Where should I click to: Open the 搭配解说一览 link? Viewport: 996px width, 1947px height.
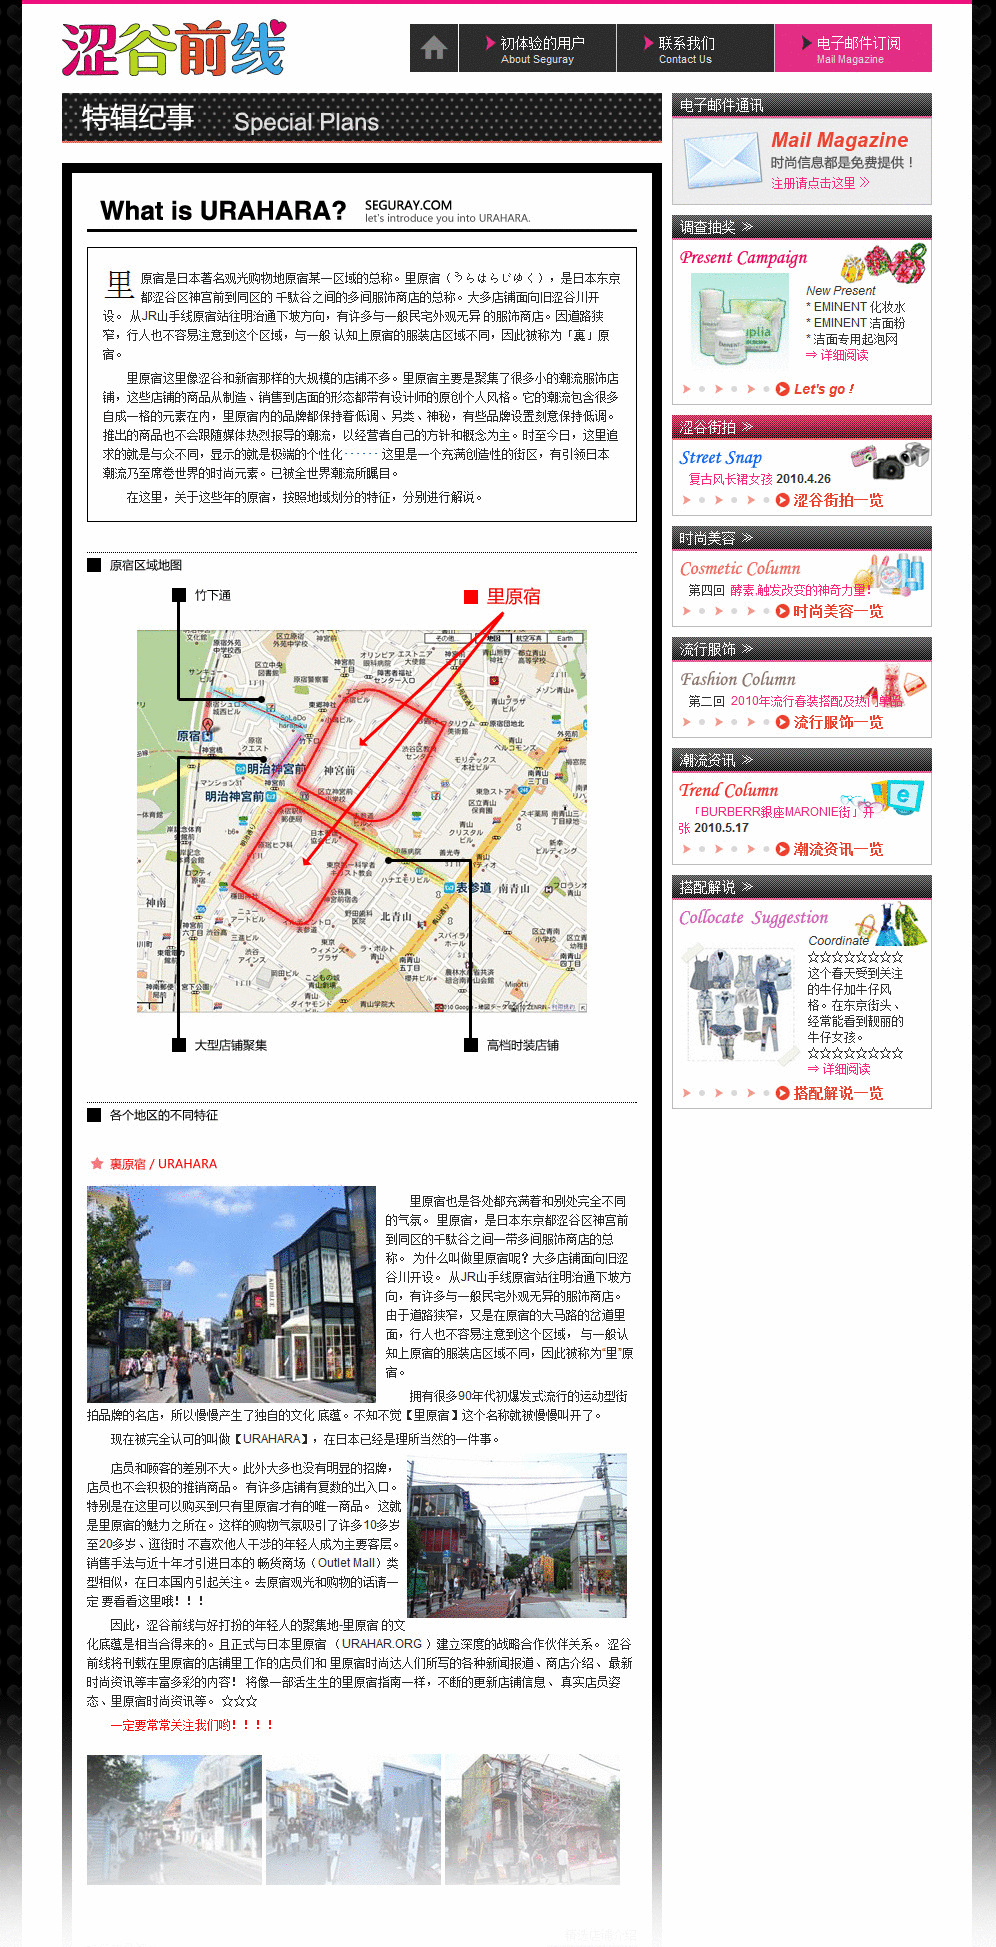coord(830,1093)
